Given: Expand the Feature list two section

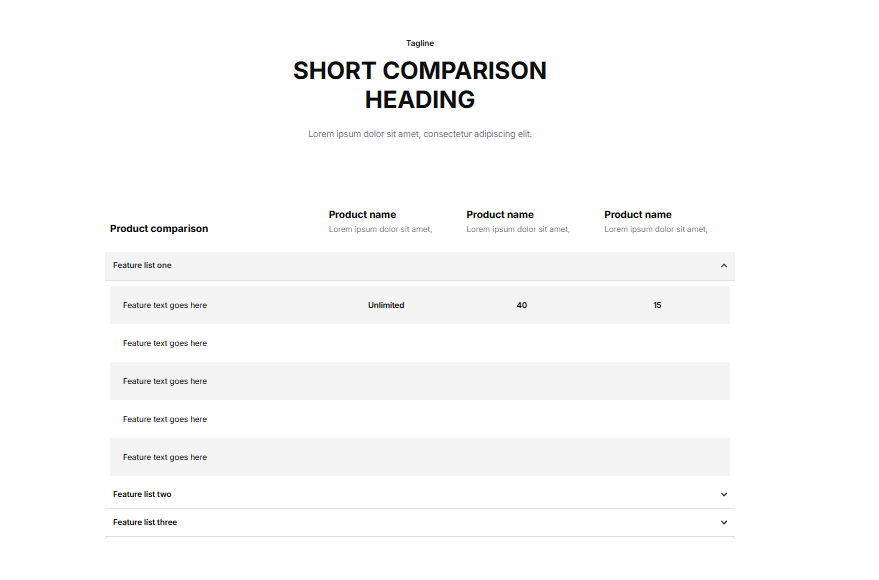Looking at the screenshot, I should (419, 493).
